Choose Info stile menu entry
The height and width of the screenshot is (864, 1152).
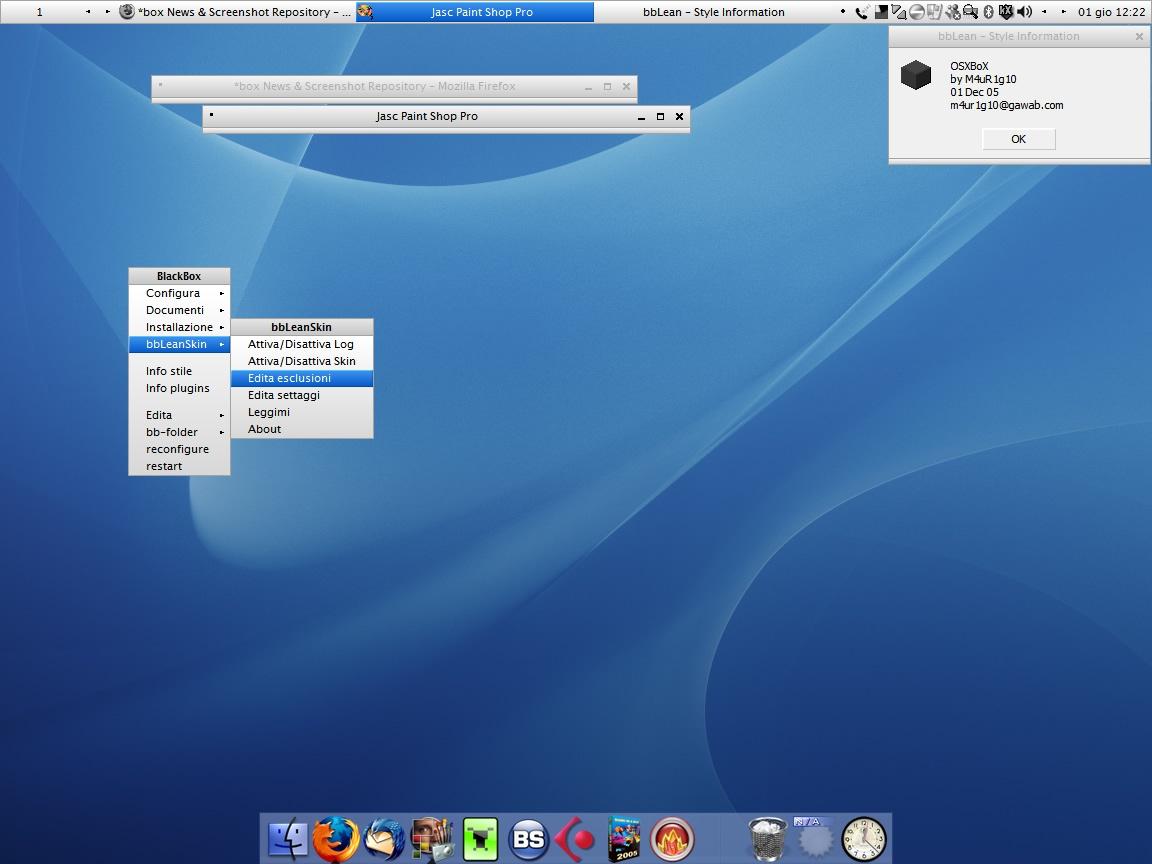tap(179, 371)
